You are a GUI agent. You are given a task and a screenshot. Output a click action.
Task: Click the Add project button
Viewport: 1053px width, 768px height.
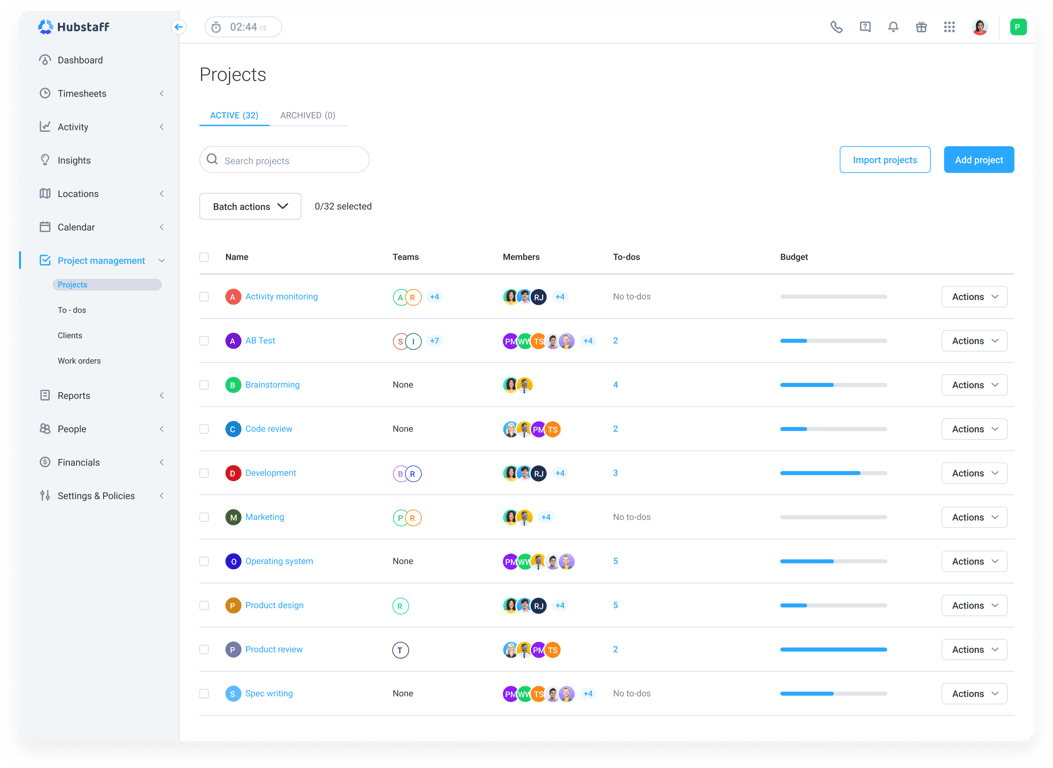pyautogui.click(x=979, y=160)
